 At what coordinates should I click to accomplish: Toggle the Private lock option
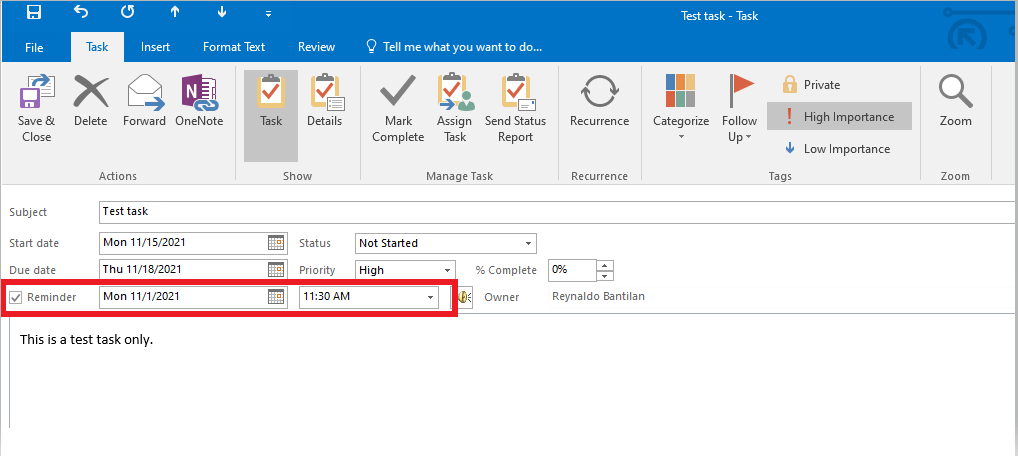coord(812,85)
